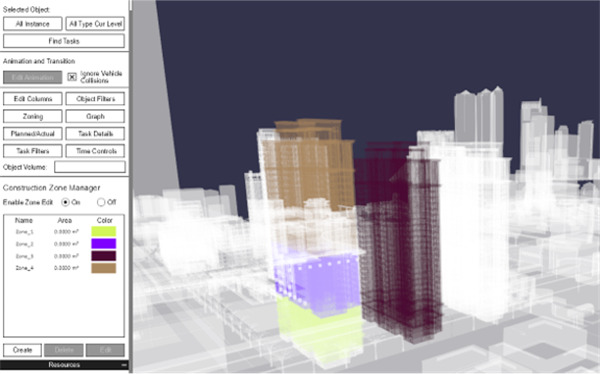Click the All Type Cur Level button
The height and width of the screenshot is (374, 600).
pos(95,24)
